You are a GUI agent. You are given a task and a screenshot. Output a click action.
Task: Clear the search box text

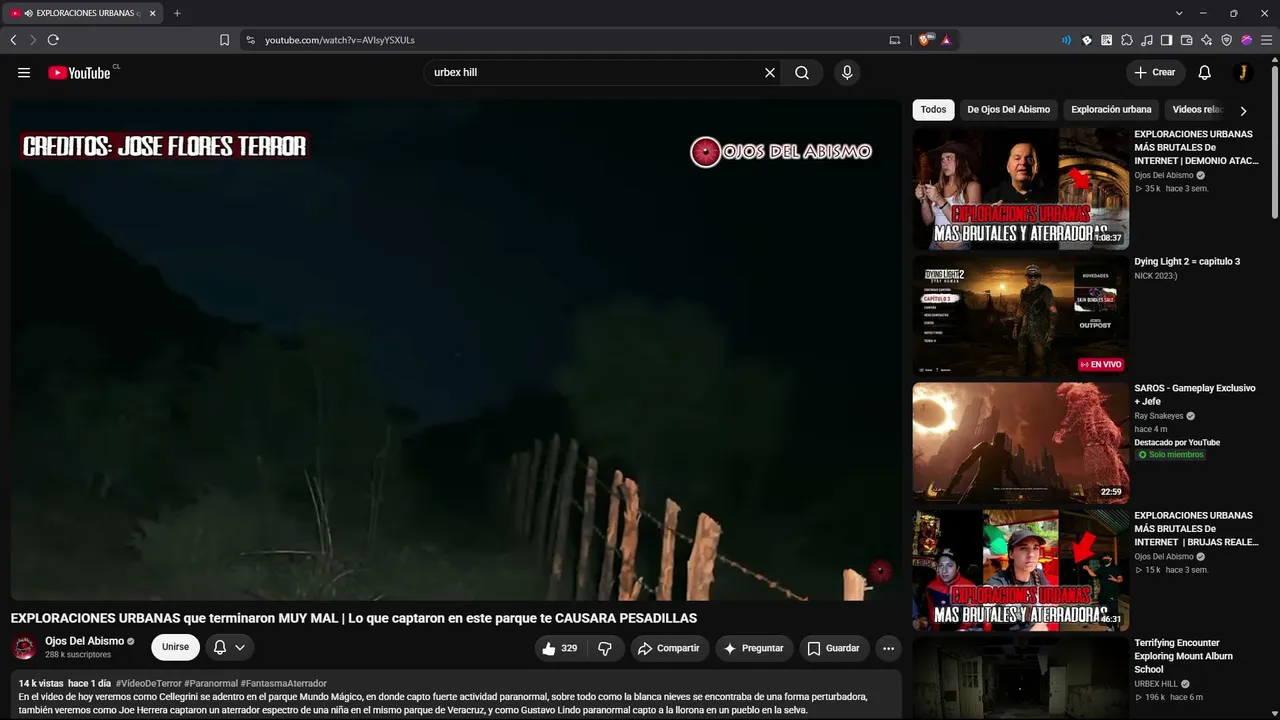(770, 73)
